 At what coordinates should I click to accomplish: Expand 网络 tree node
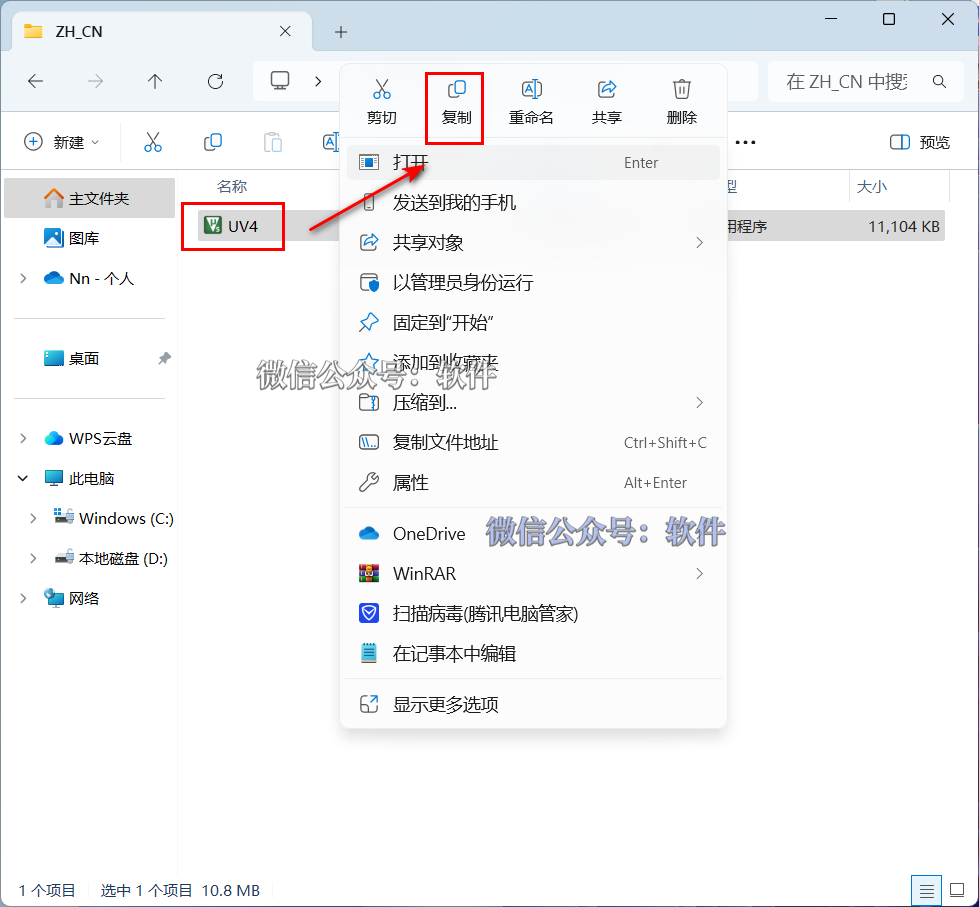23,598
